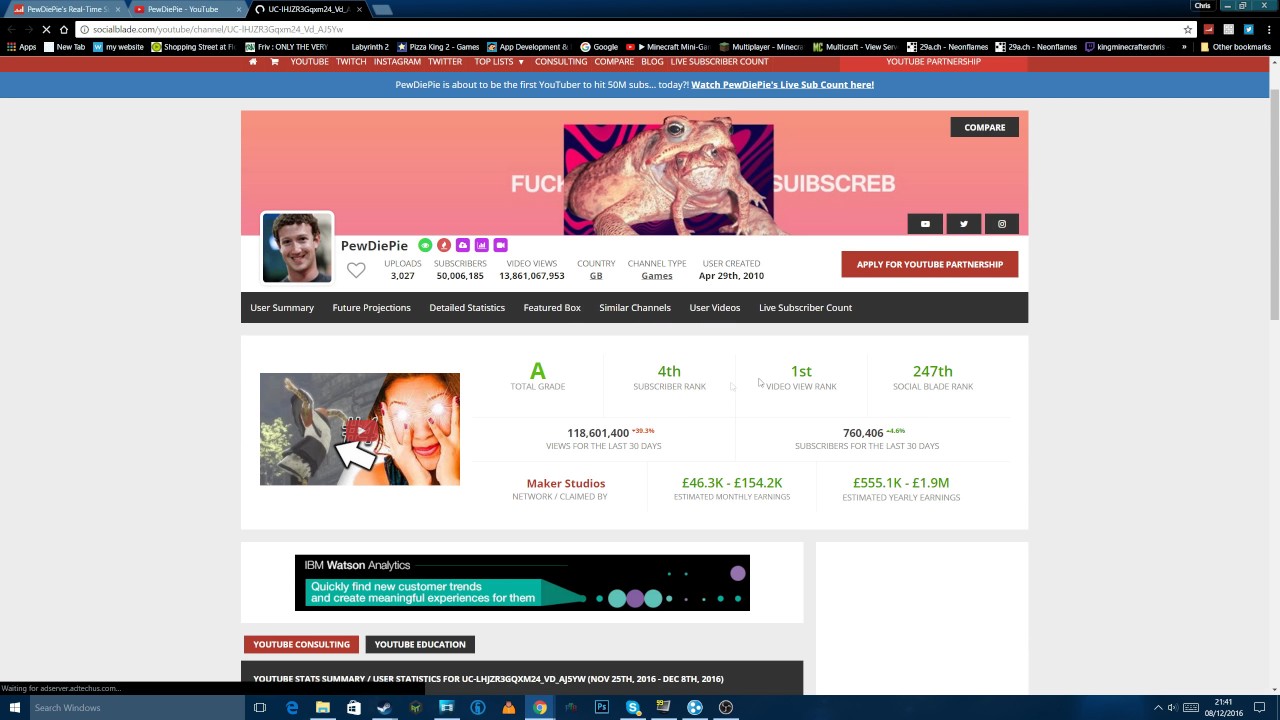Open the Pizza King 2 - Games bookmark
The image size is (1280, 720).
439,47
